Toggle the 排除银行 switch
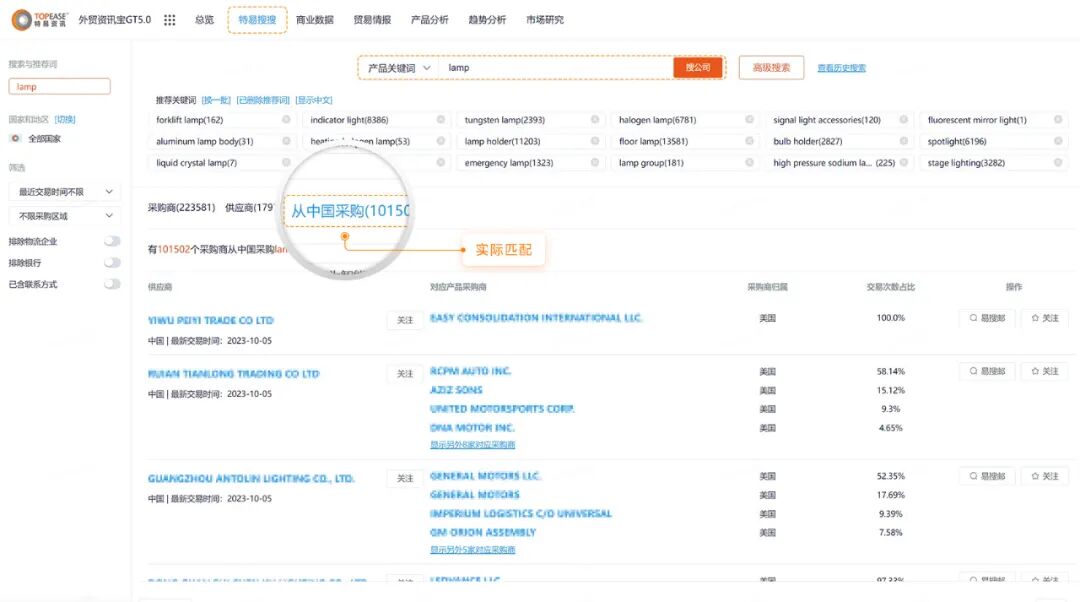 (x=112, y=262)
